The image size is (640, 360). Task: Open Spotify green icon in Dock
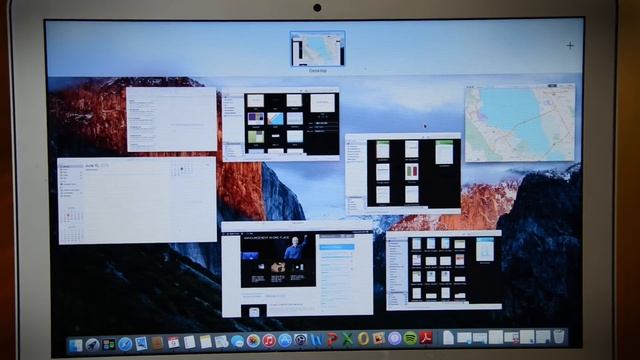click(x=410, y=338)
